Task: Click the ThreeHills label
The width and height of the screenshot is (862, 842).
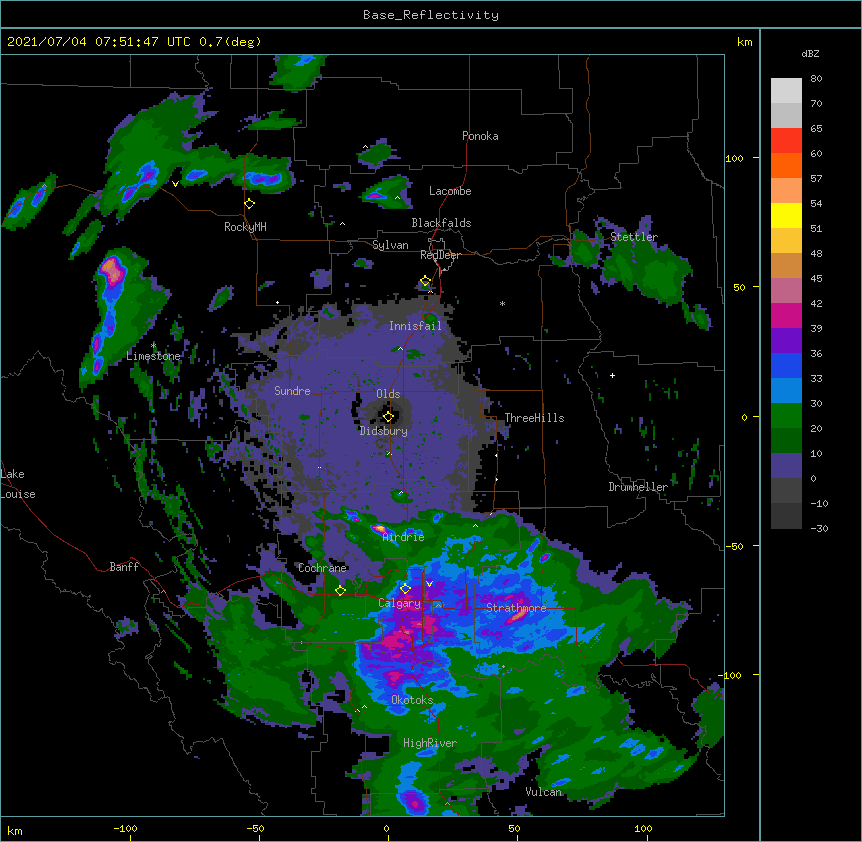Action: (534, 418)
